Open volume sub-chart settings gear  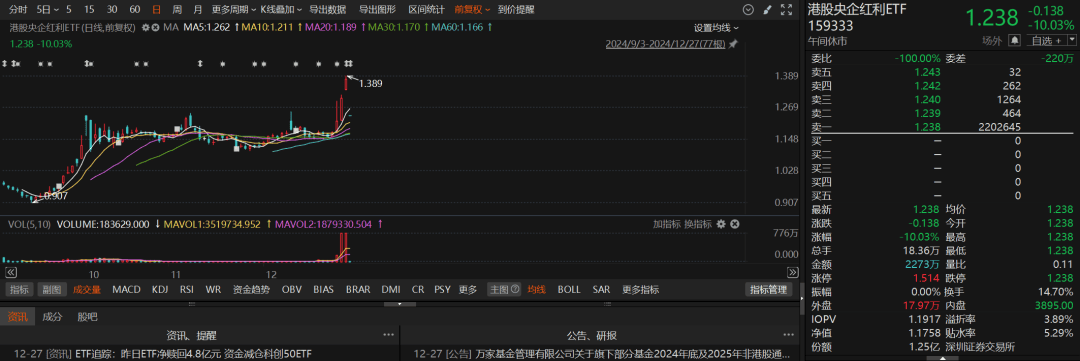721,224
